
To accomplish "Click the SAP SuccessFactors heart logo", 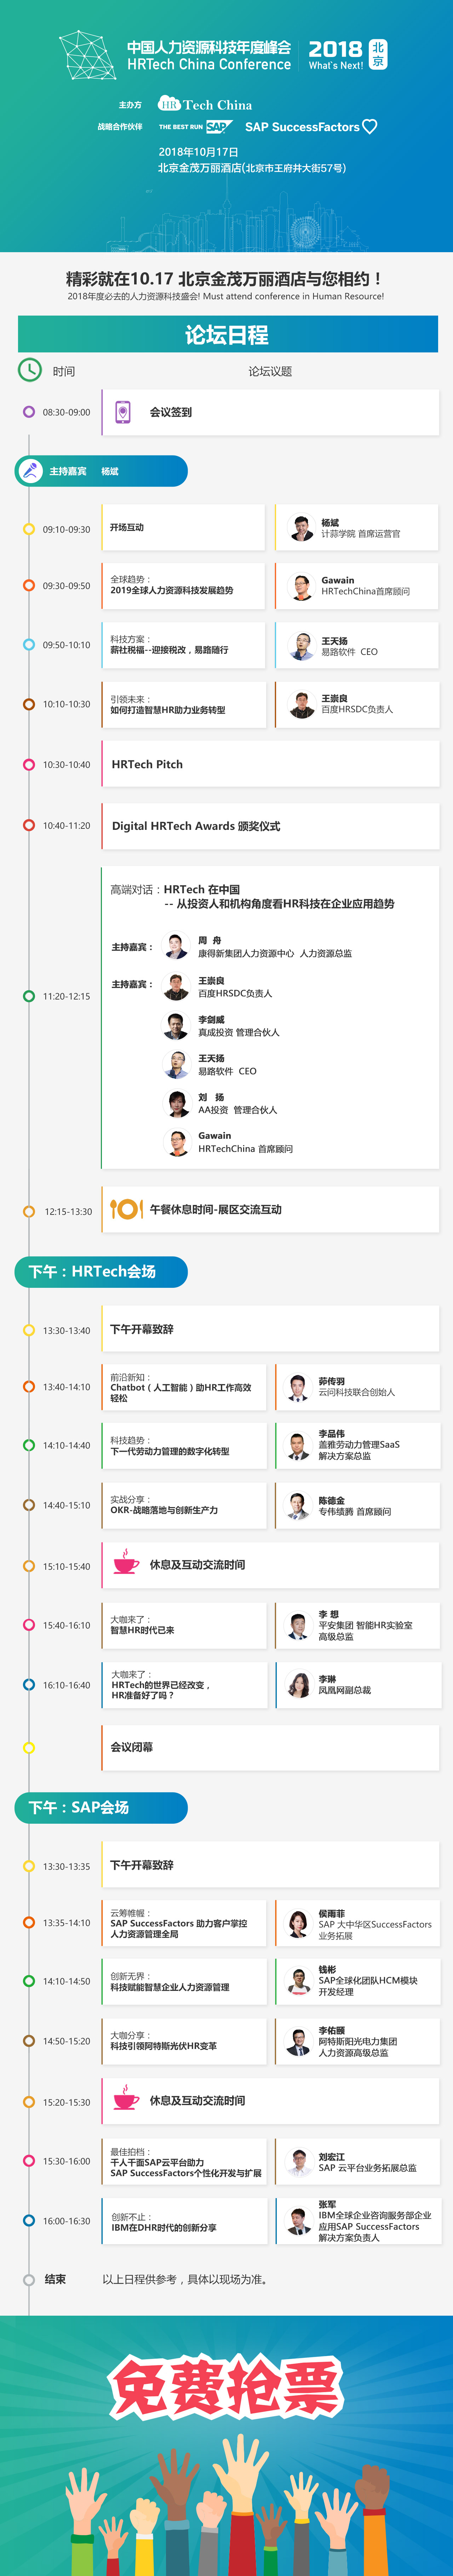I will (x=311, y=127).
